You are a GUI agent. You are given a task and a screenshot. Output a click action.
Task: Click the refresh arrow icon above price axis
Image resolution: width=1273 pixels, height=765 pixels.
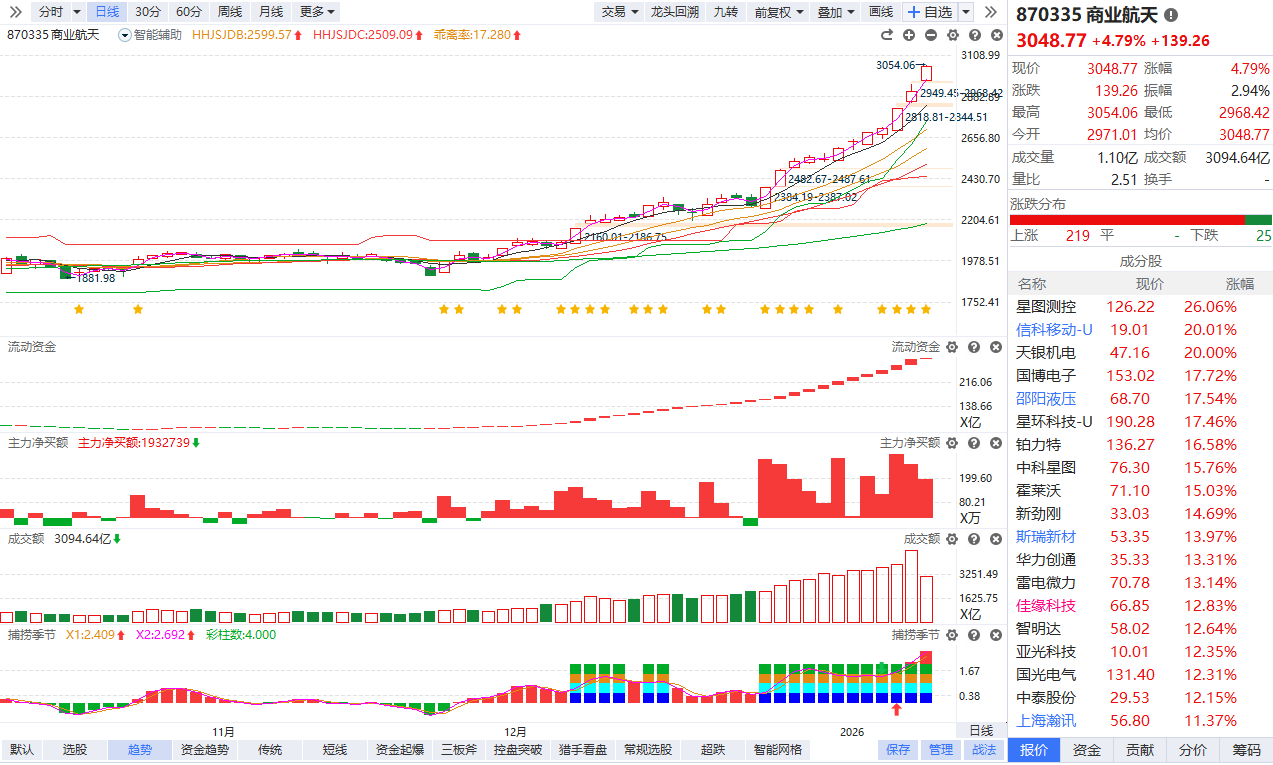tap(887, 35)
